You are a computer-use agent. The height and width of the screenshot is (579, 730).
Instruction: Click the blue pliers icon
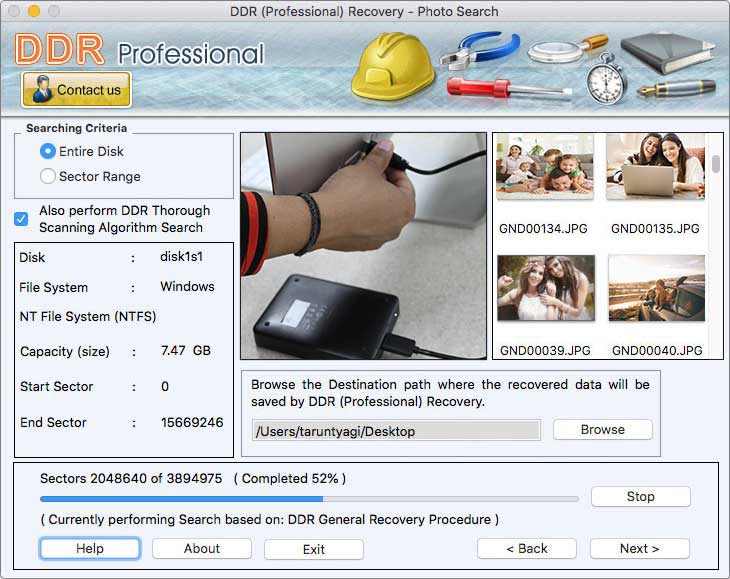(x=480, y=49)
